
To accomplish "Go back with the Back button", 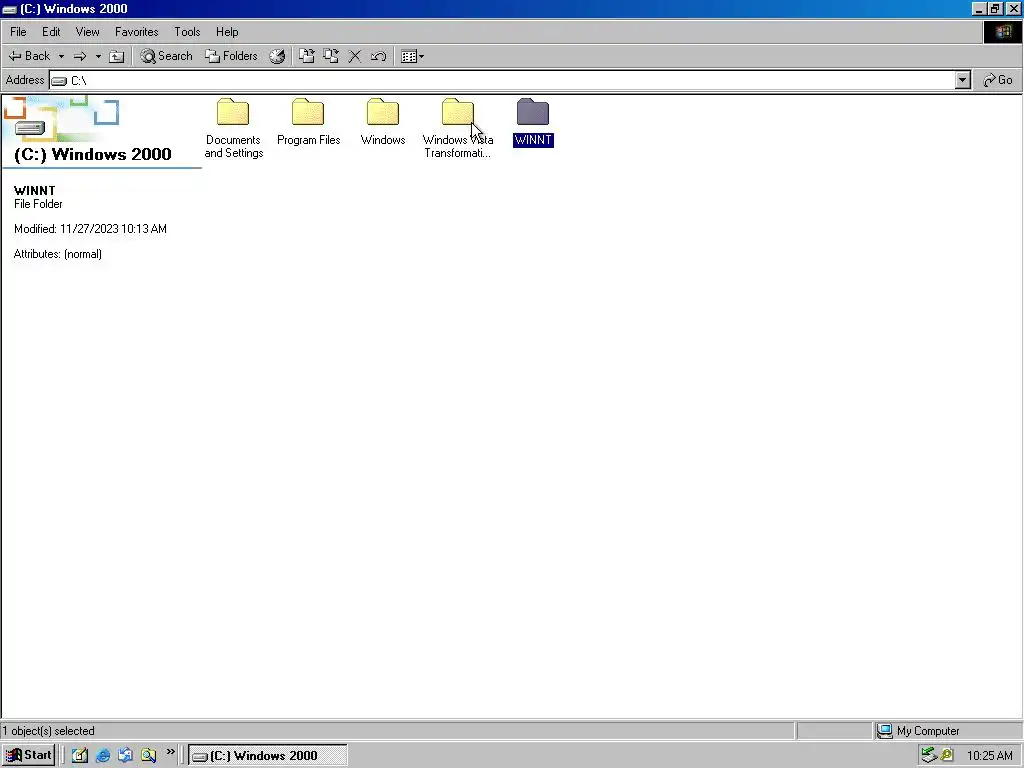I will [x=29, y=56].
